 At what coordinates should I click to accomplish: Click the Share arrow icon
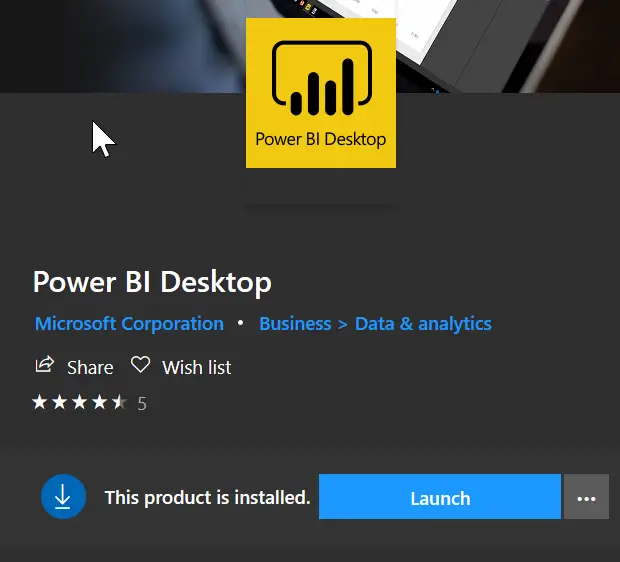(x=44, y=364)
